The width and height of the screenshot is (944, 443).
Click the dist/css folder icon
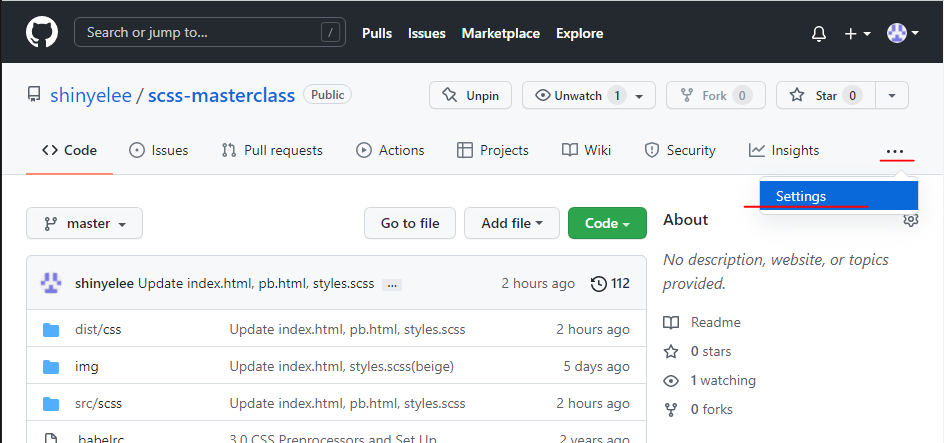pos(51,330)
